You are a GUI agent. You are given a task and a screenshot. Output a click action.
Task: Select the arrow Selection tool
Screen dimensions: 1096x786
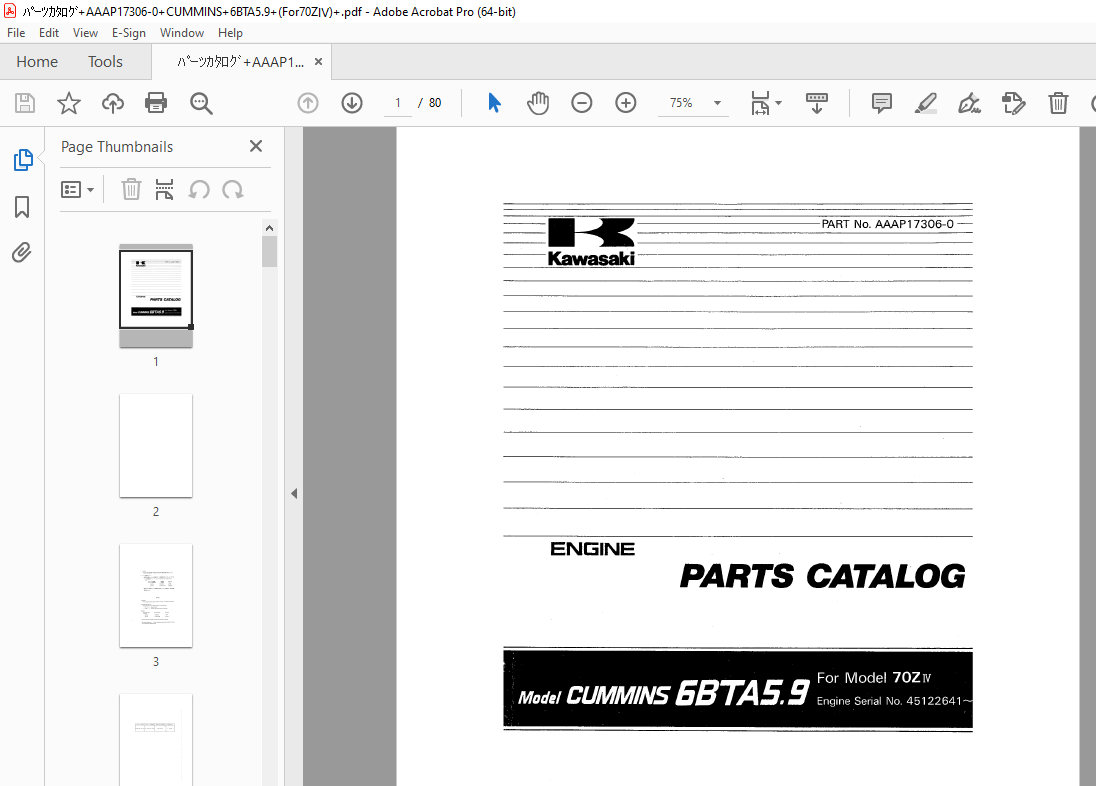click(494, 103)
